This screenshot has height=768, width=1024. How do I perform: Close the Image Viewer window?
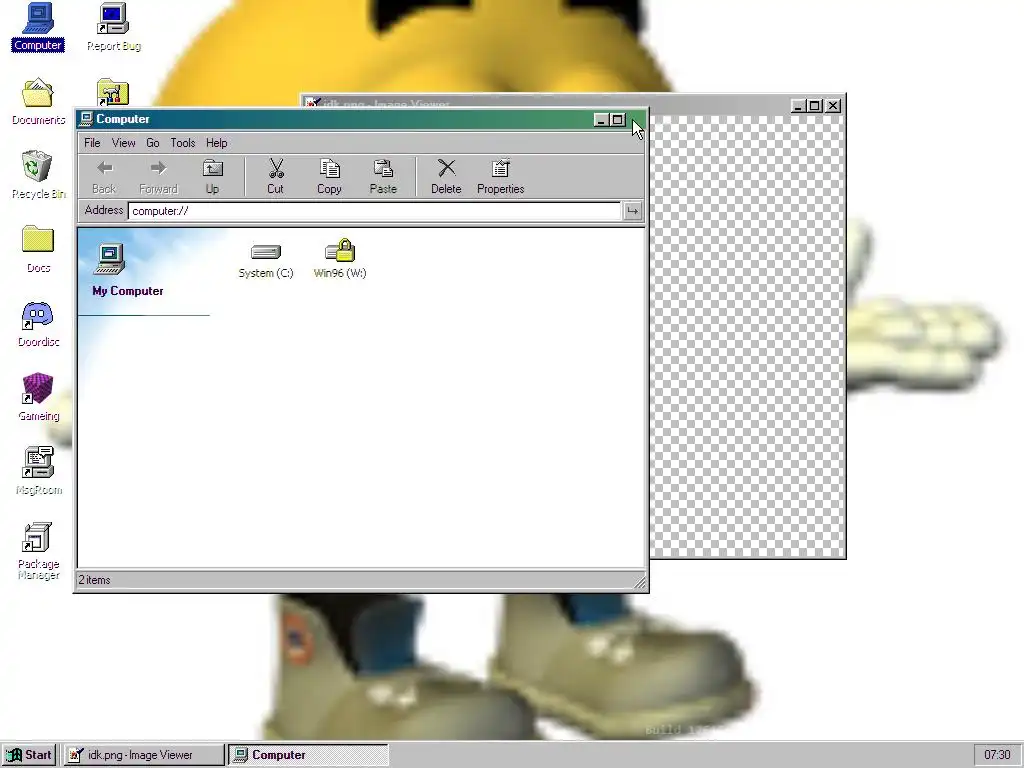833,106
